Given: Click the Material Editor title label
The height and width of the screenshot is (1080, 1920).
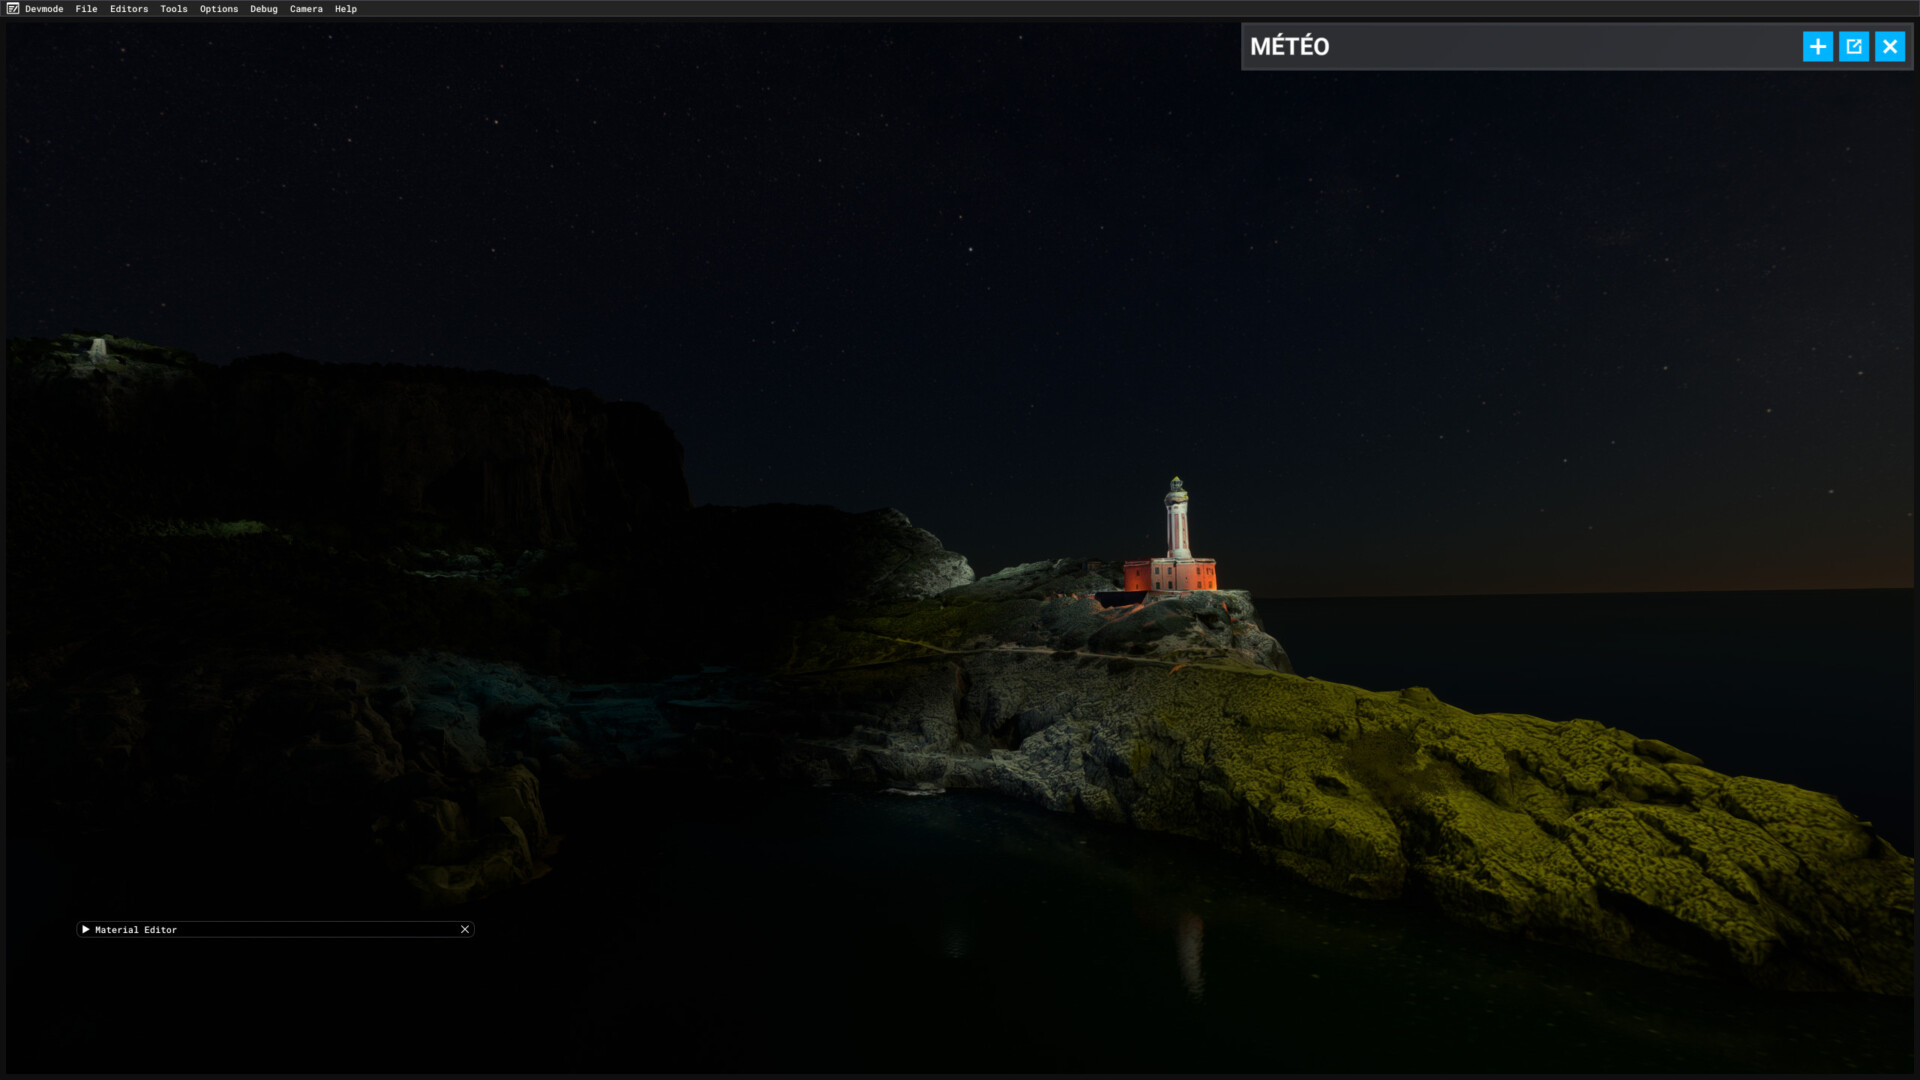Looking at the screenshot, I should [x=136, y=930].
